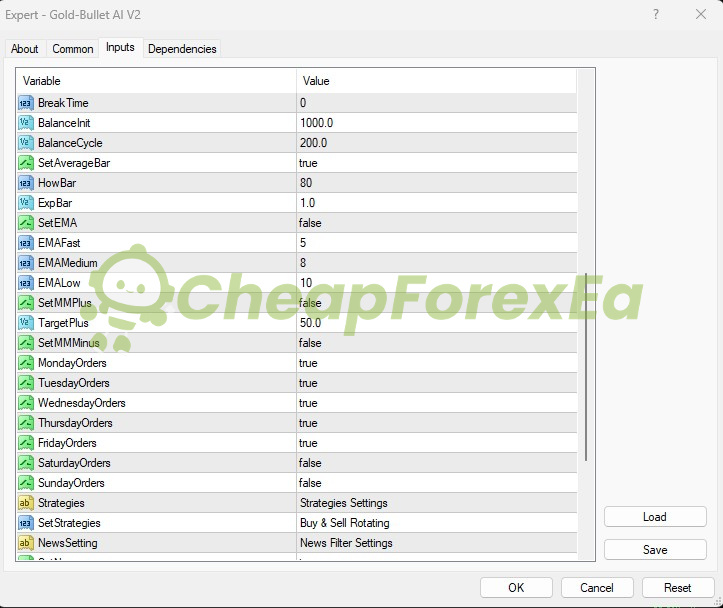This screenshot has width=723, height=608.
Task: Click the Variable column header
Action: coord(156,81)
